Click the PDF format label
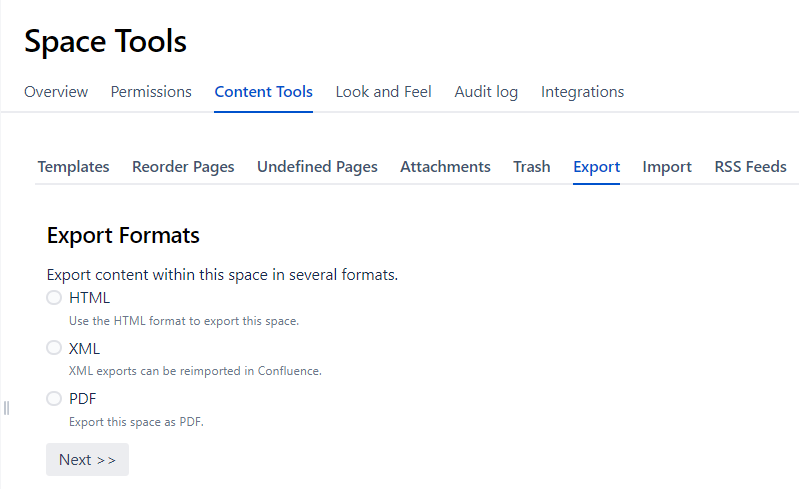Viewport: 799px width, 489px height. pyautogui.click(x=83, y=399)
